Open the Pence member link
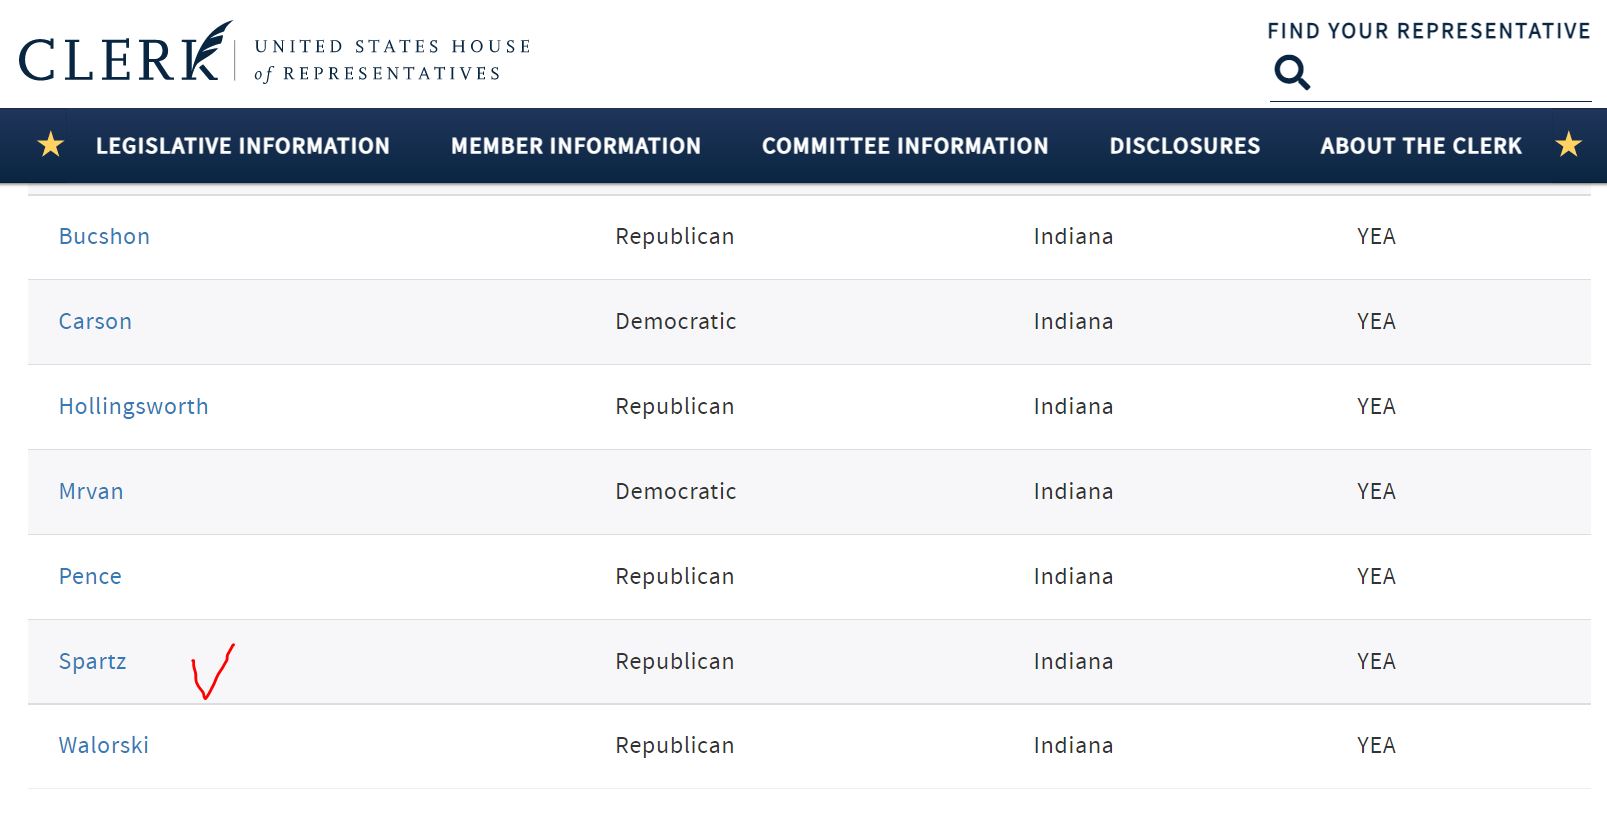 coord(90,577)
